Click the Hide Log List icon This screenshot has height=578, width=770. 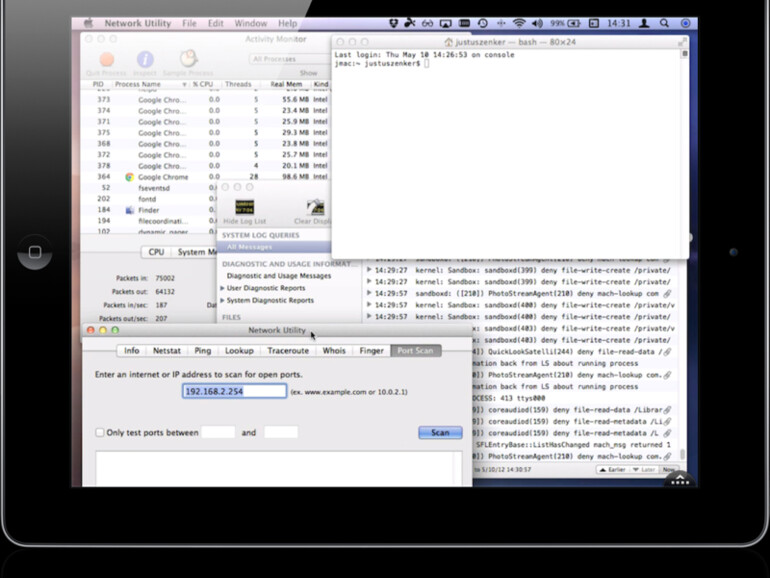[x=244, y=208]
